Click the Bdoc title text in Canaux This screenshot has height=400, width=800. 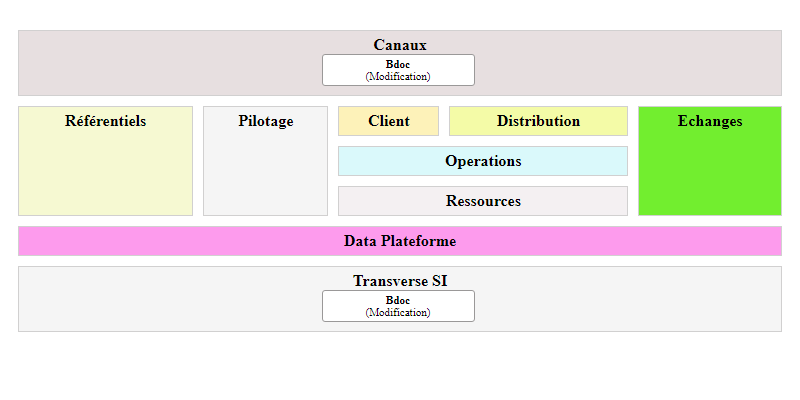tap(398, 65)
